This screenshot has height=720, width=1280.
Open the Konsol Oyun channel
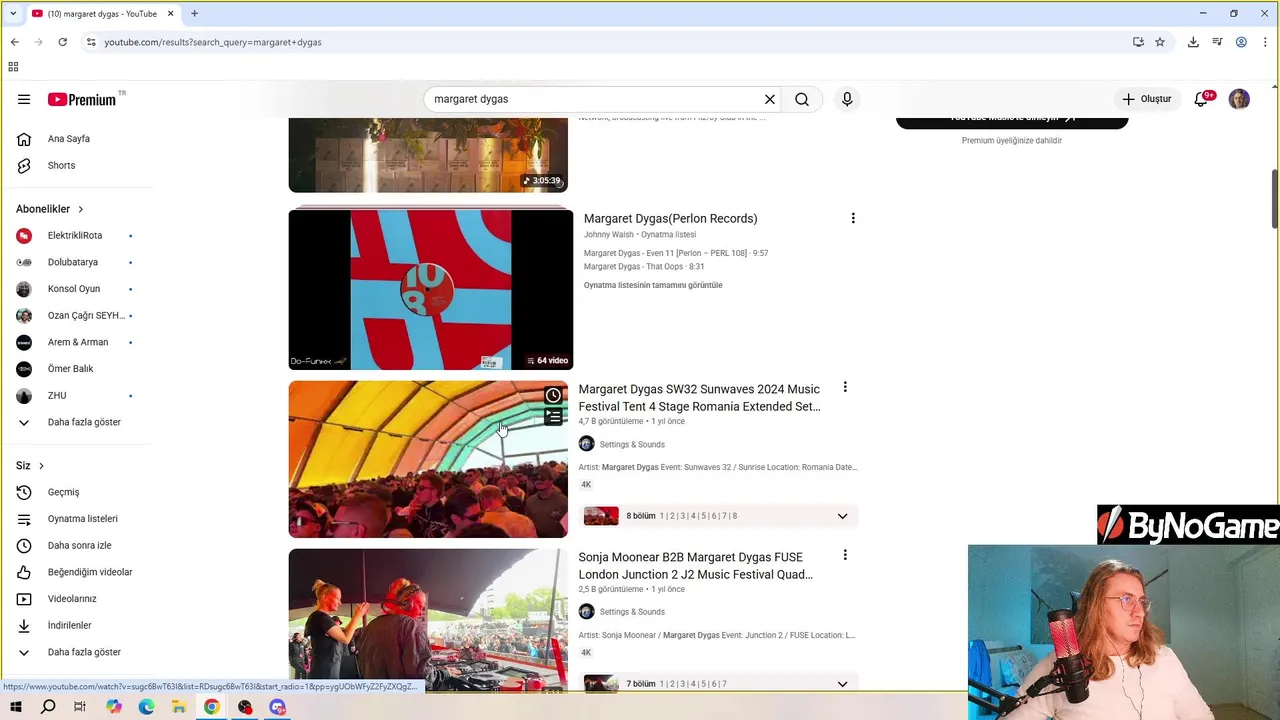pyautogui.click(x=75, y=289)
